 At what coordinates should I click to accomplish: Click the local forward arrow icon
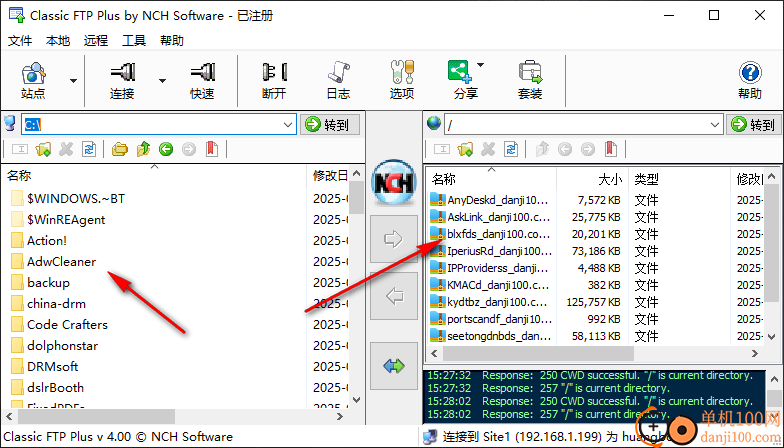coord(189,149)
